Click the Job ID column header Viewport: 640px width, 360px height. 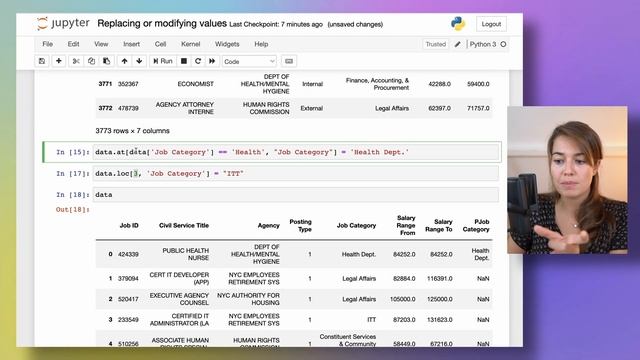pyautogui.click(x=129, y=225)
